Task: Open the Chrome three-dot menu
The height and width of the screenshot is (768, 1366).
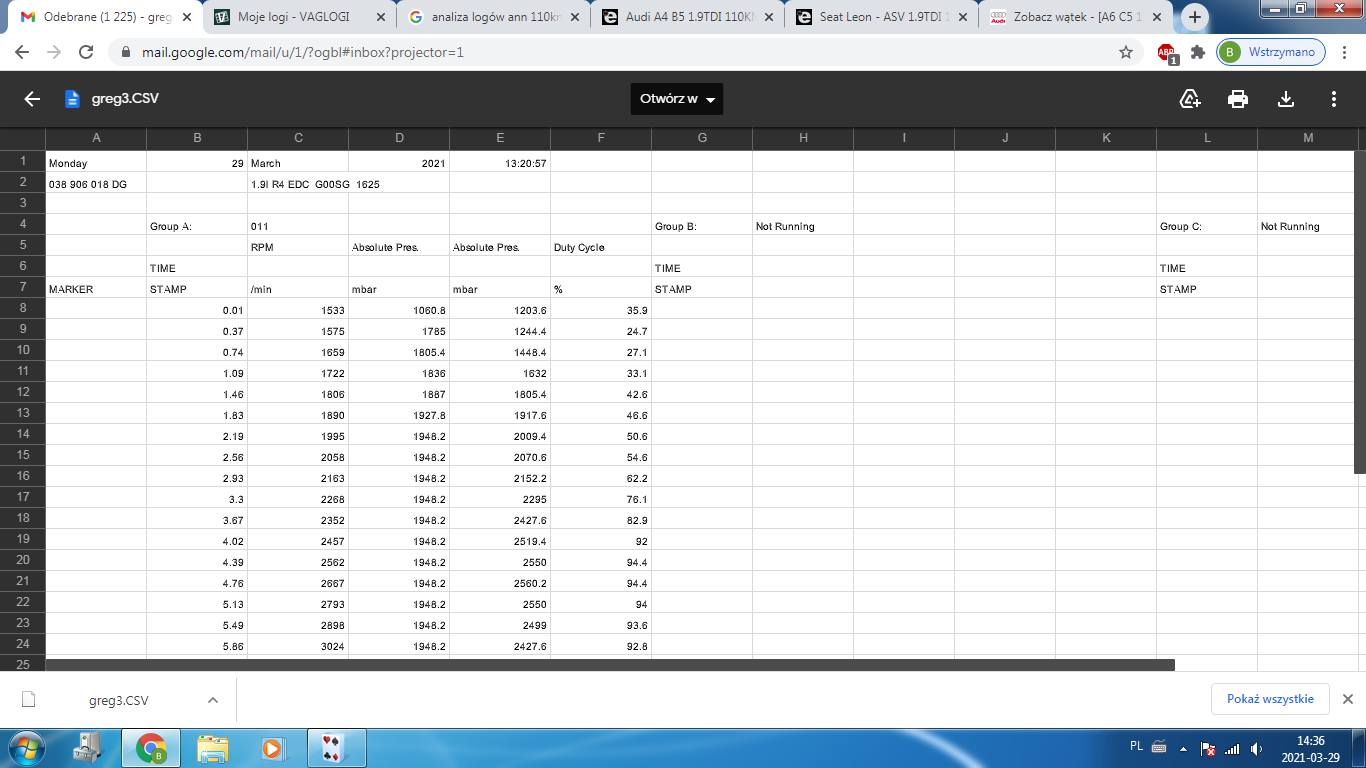Action: pyautogui.click(x=1345, y=52)
